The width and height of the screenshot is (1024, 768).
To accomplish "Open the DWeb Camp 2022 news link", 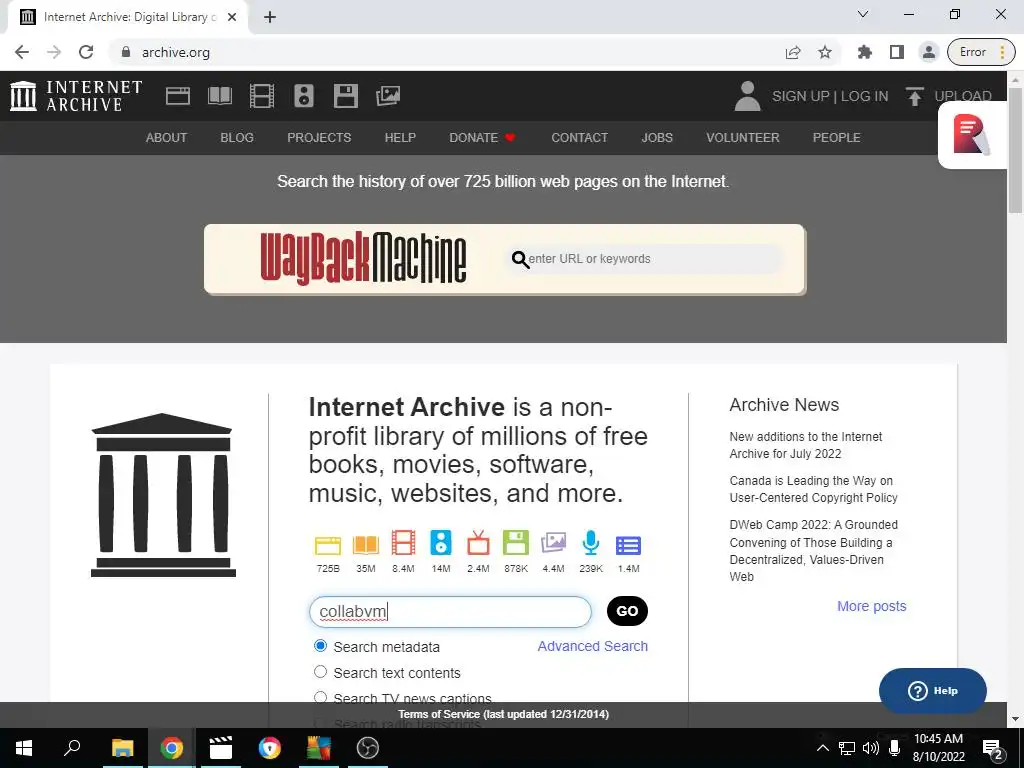I will (813, 550).
